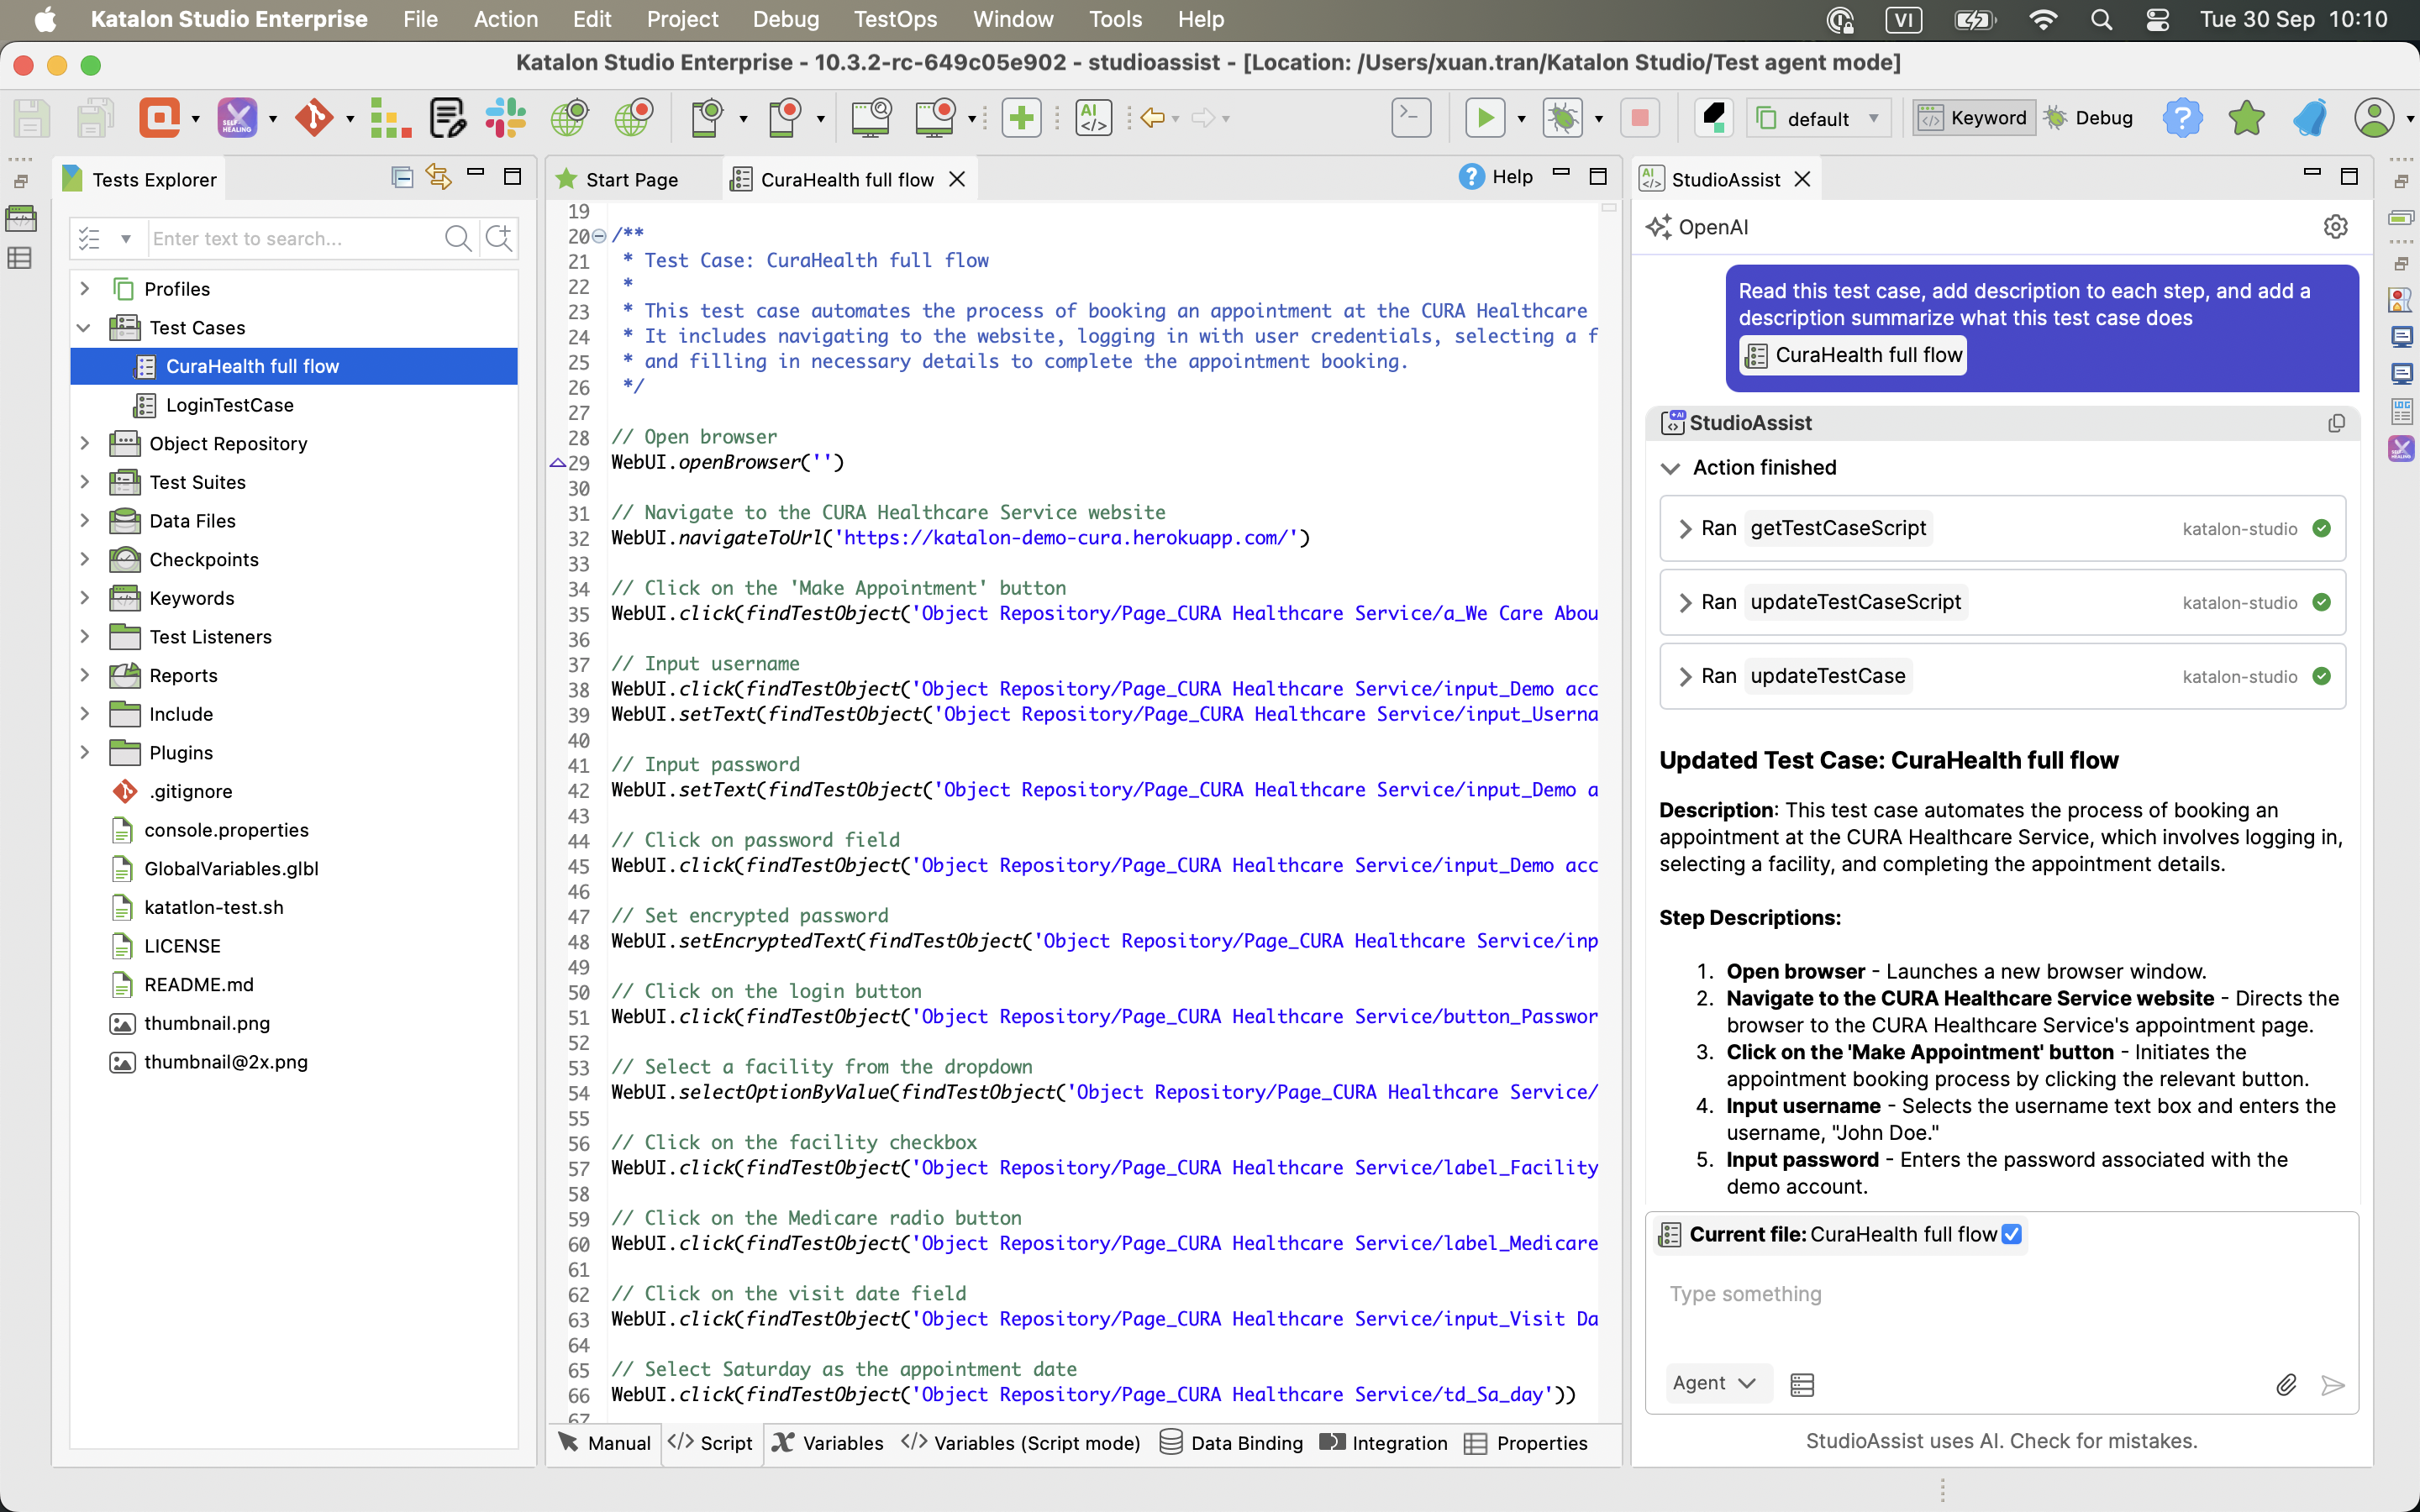Switch to the Data Binding tab

tap(1232, 1443)
